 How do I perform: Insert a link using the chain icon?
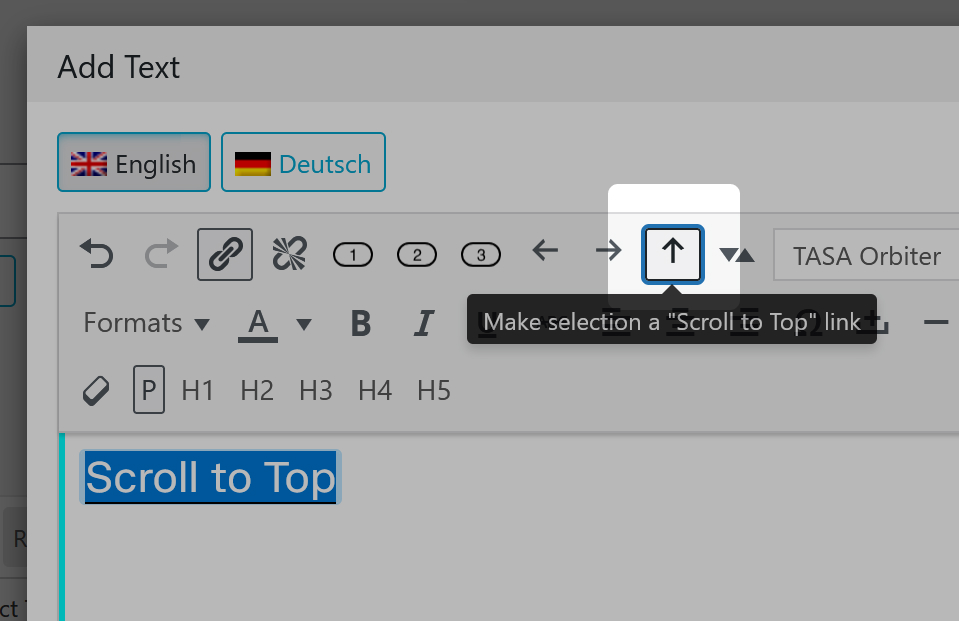pyautogui.click(x=224, y=254)
